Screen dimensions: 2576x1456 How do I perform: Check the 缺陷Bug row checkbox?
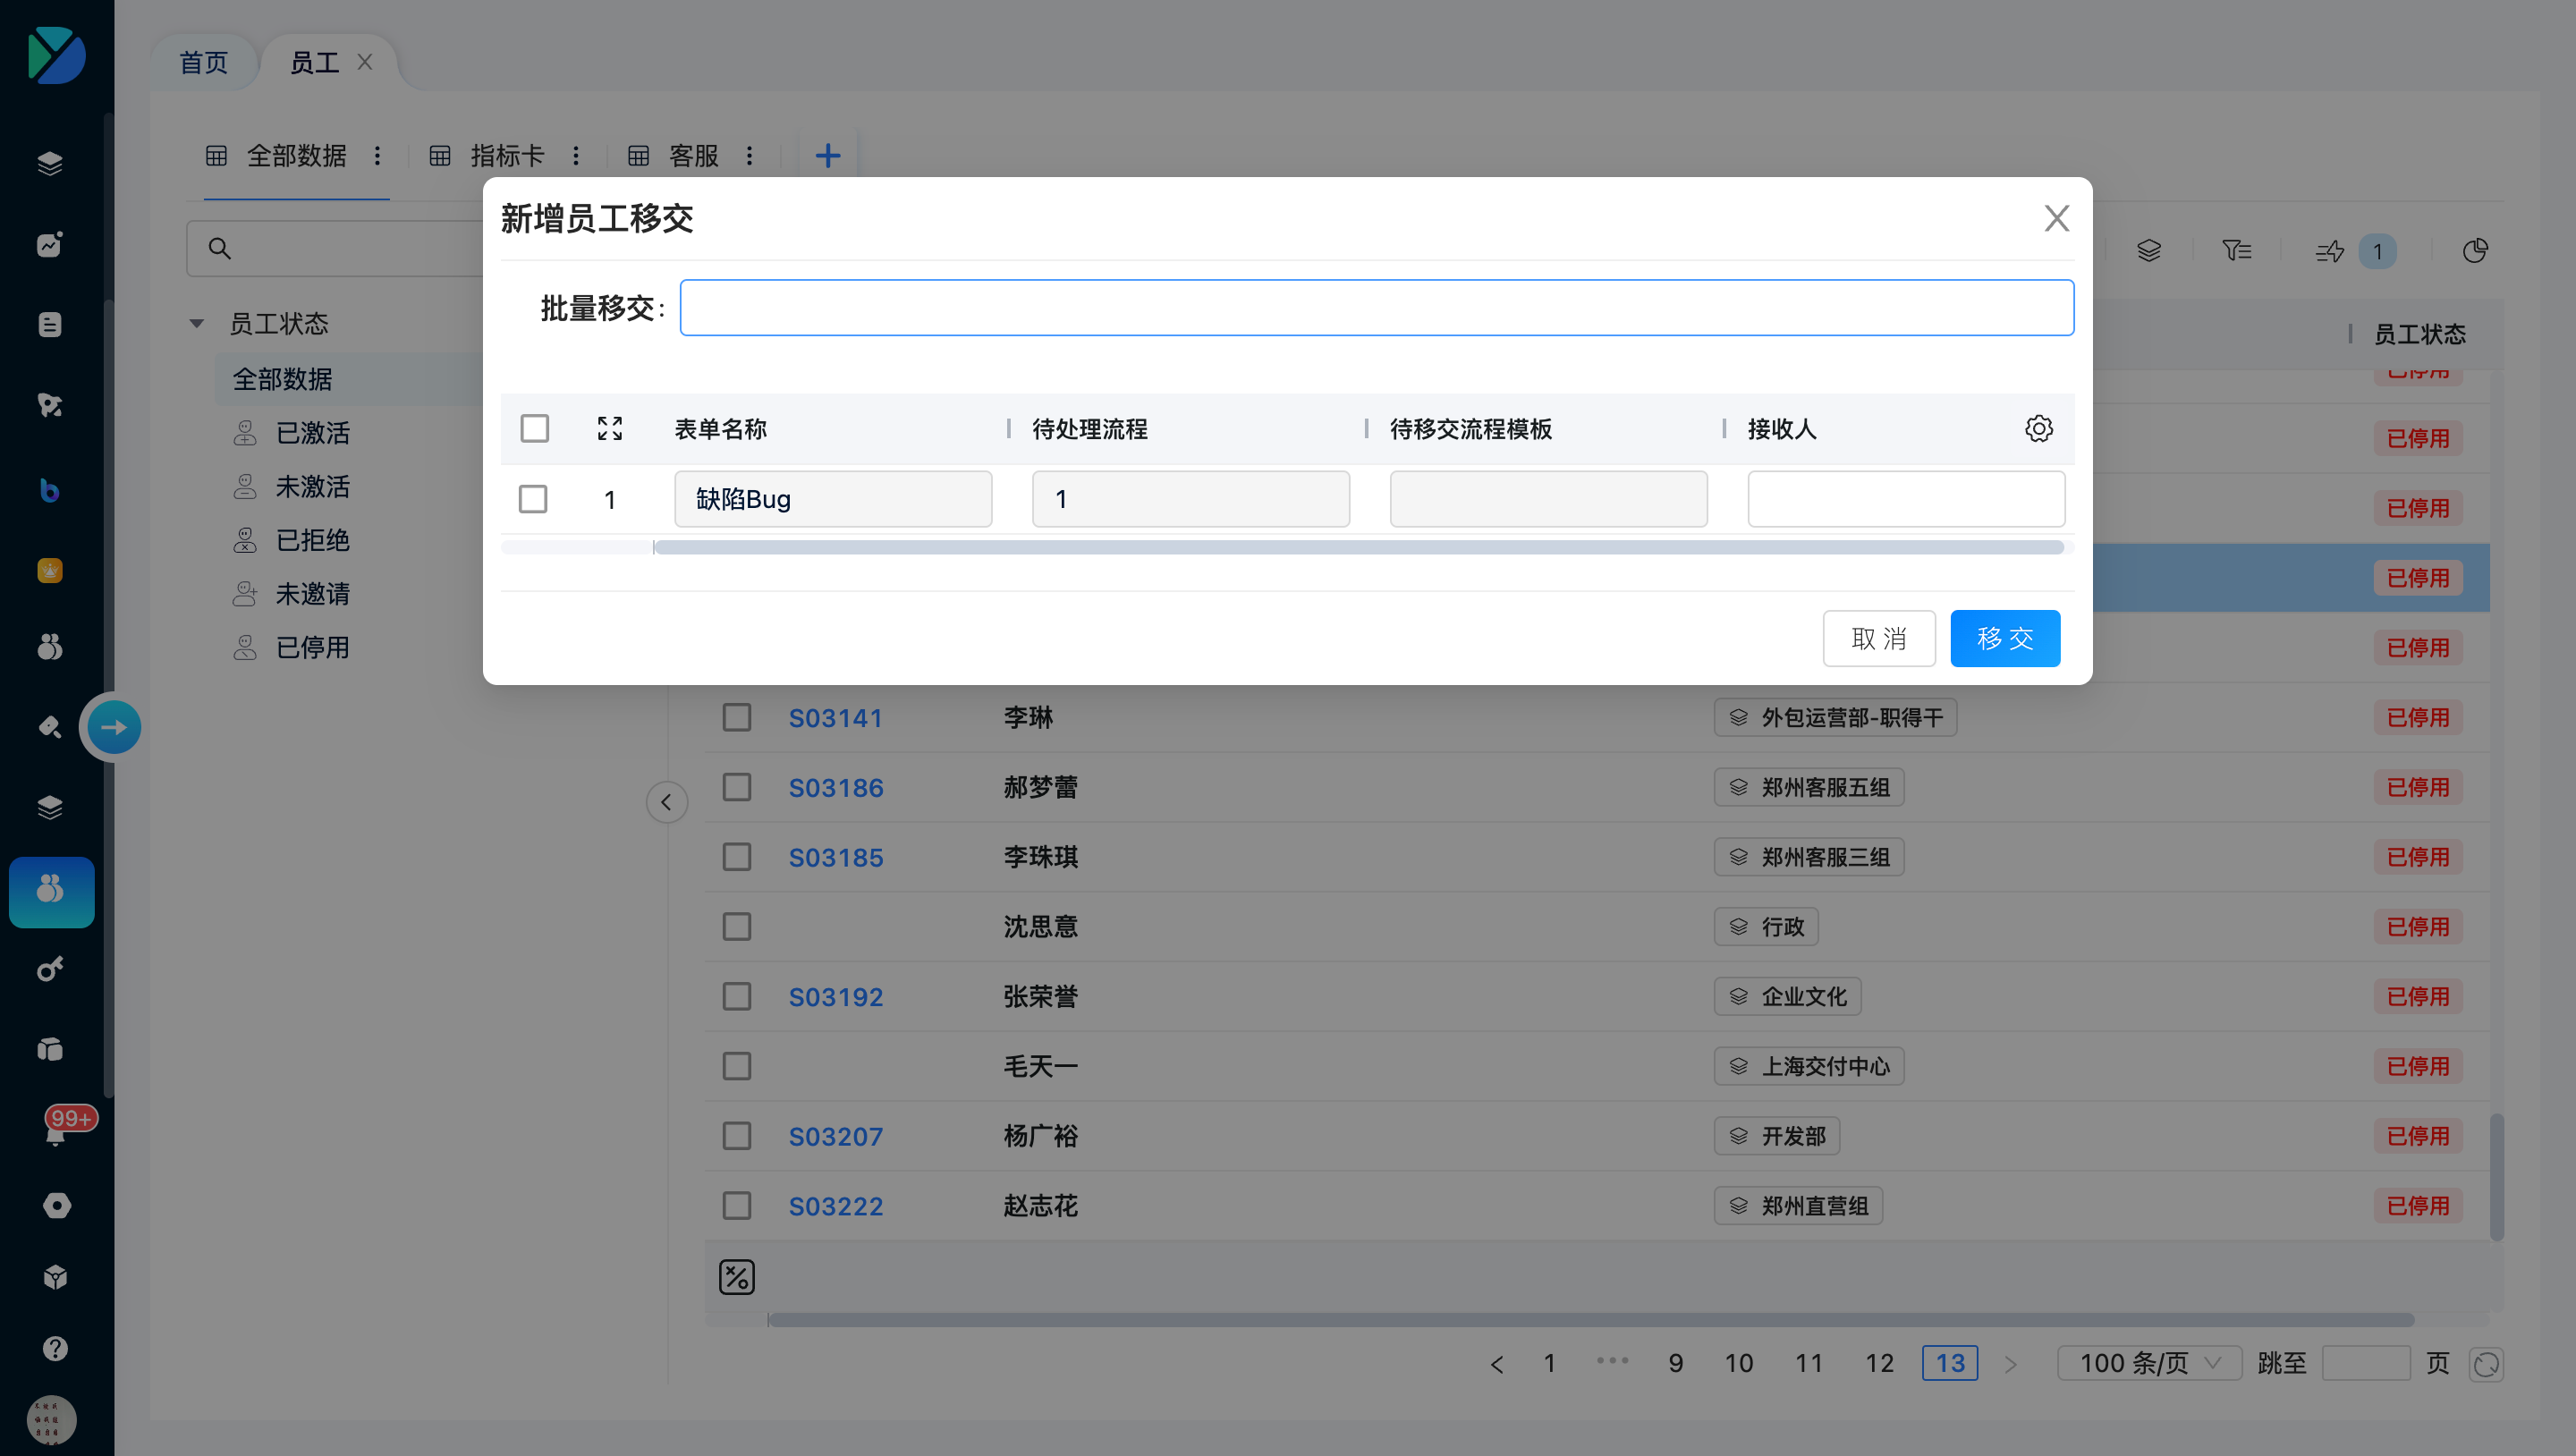pyautogui.click(x=533, y=499)
